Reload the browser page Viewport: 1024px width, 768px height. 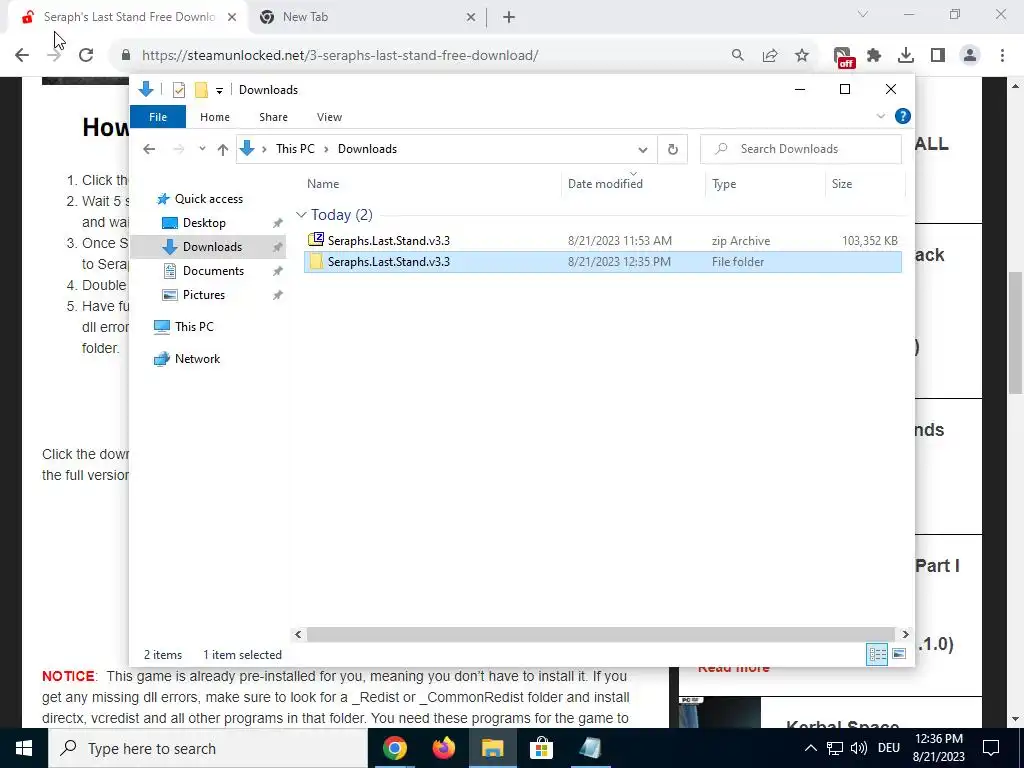pos(86,56)
